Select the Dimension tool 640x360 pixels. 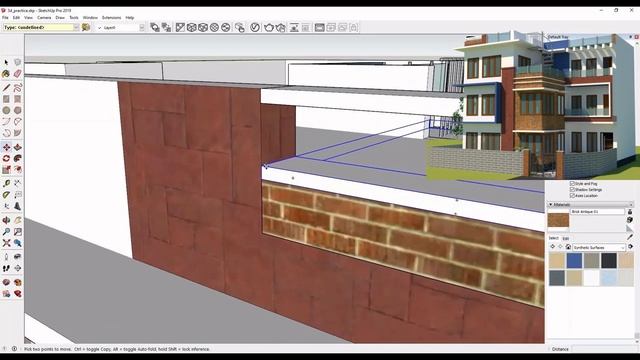(x=18, y=184)
